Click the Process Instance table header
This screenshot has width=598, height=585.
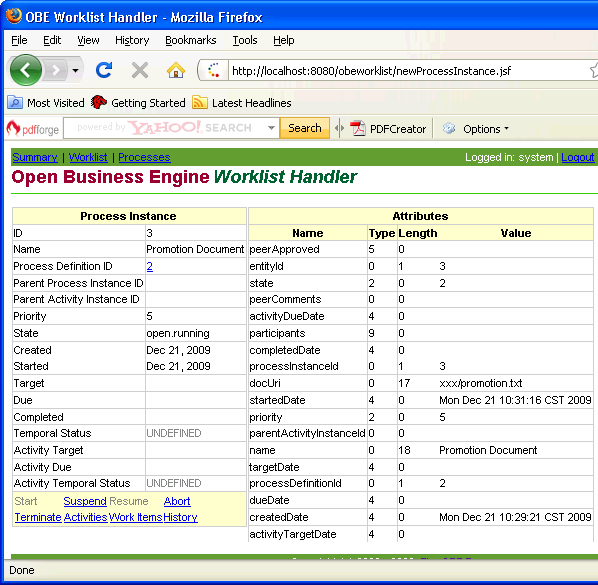click(x=129, y=216)
